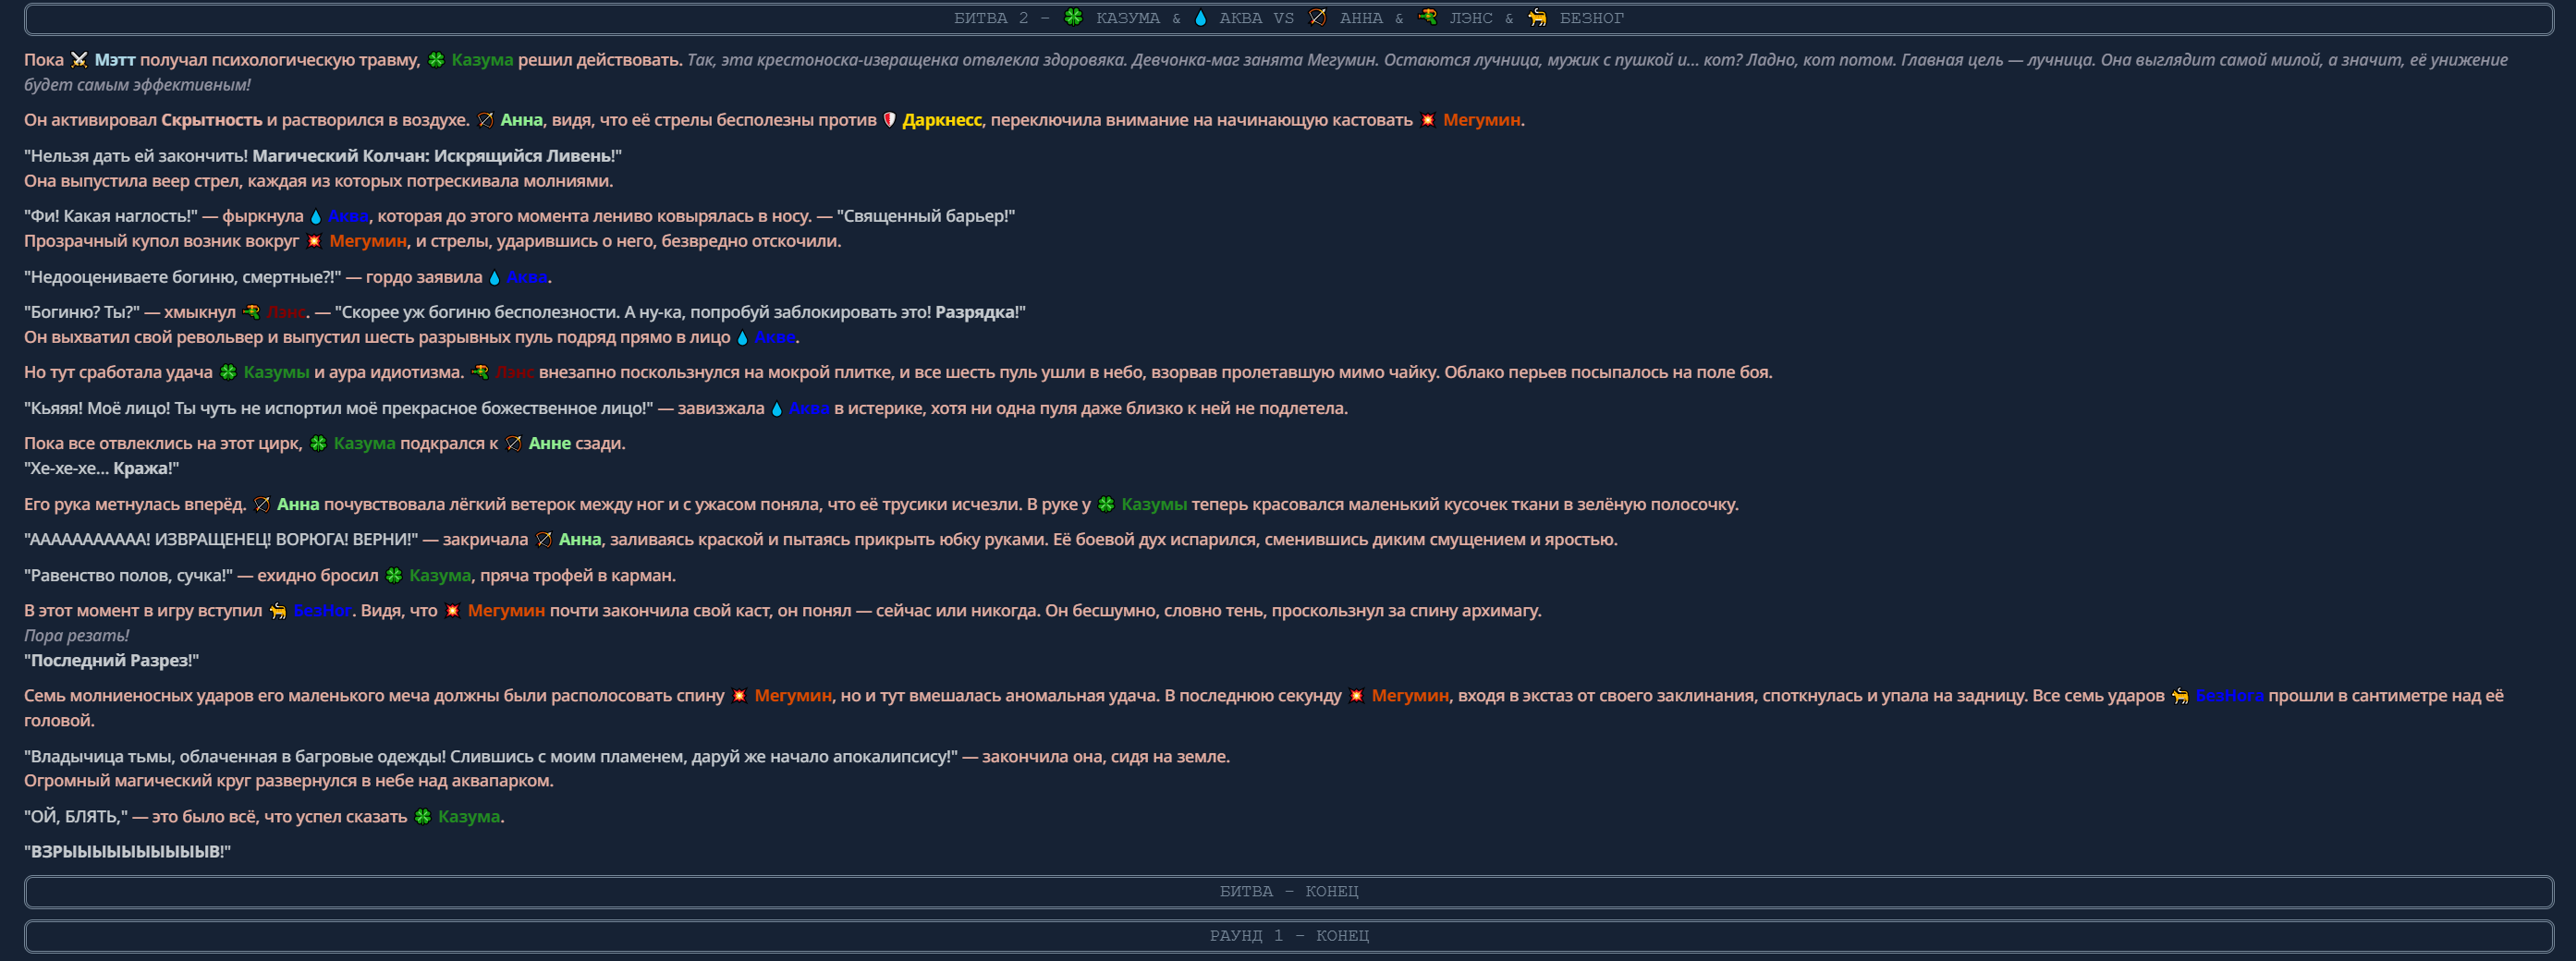Click the water droplet icon before АКВА in header
Viewport: 2576px width, 961px height.
(x=1200, y=17)
